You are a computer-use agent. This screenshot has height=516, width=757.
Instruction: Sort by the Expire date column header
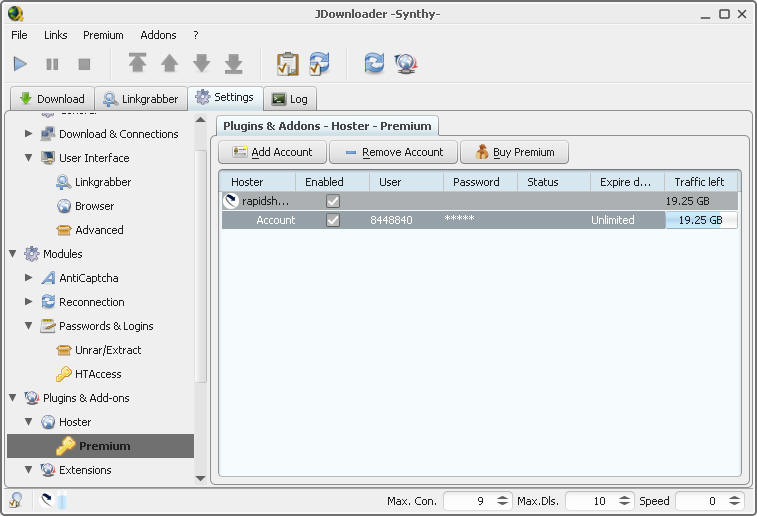pyautogui.click(x=627, y=182)
